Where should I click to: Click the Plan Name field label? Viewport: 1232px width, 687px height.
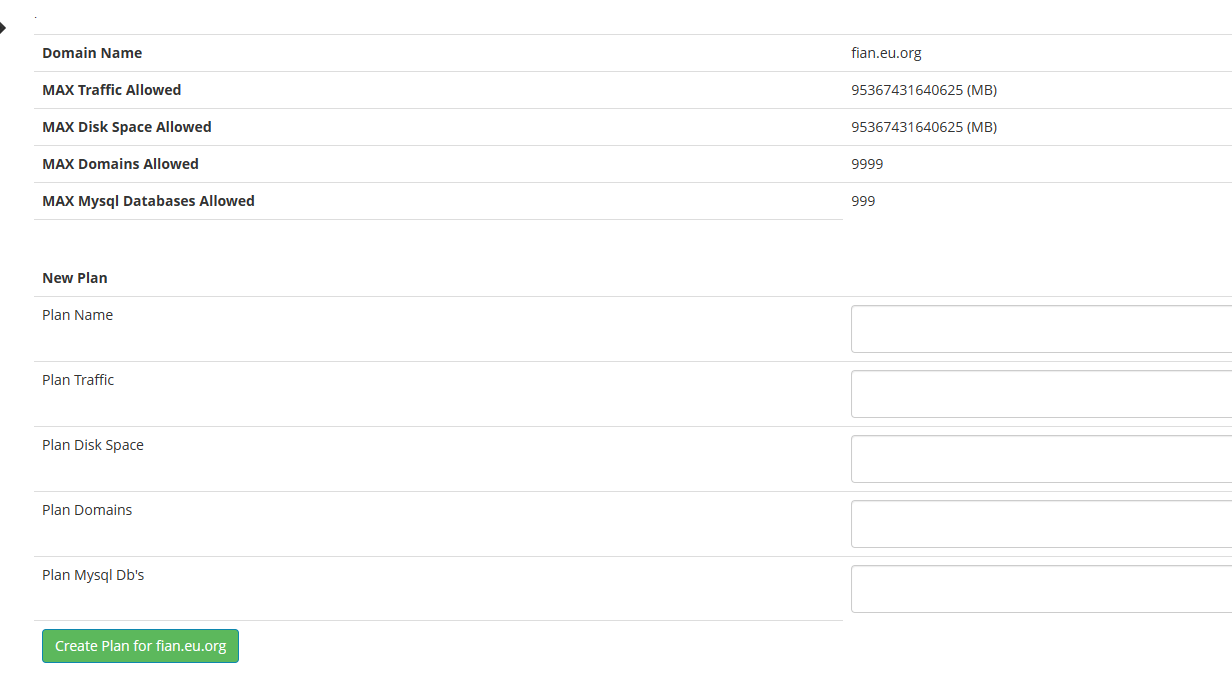click(x=77, y=315)
